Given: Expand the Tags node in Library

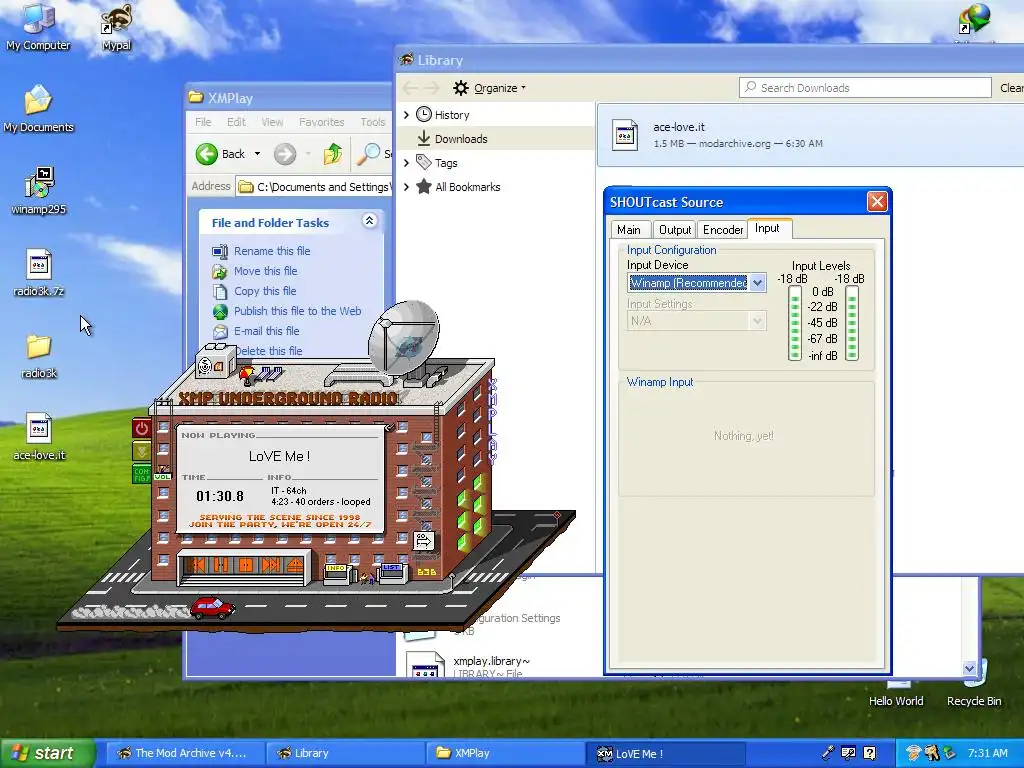Looking at the screenshot, I should click(x=406, y=163).
